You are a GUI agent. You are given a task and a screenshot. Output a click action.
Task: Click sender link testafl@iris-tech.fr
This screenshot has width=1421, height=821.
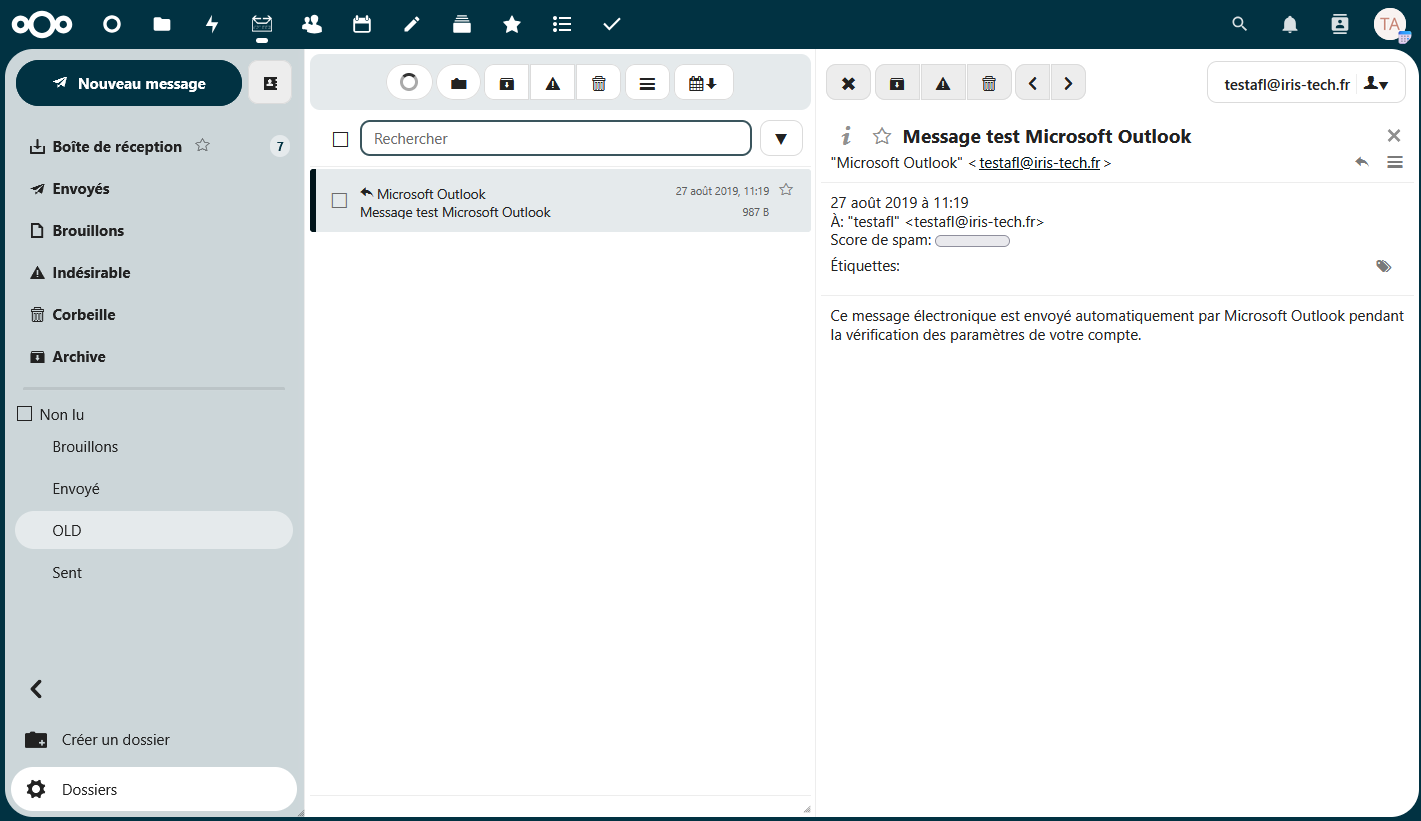click(1039, 163)
